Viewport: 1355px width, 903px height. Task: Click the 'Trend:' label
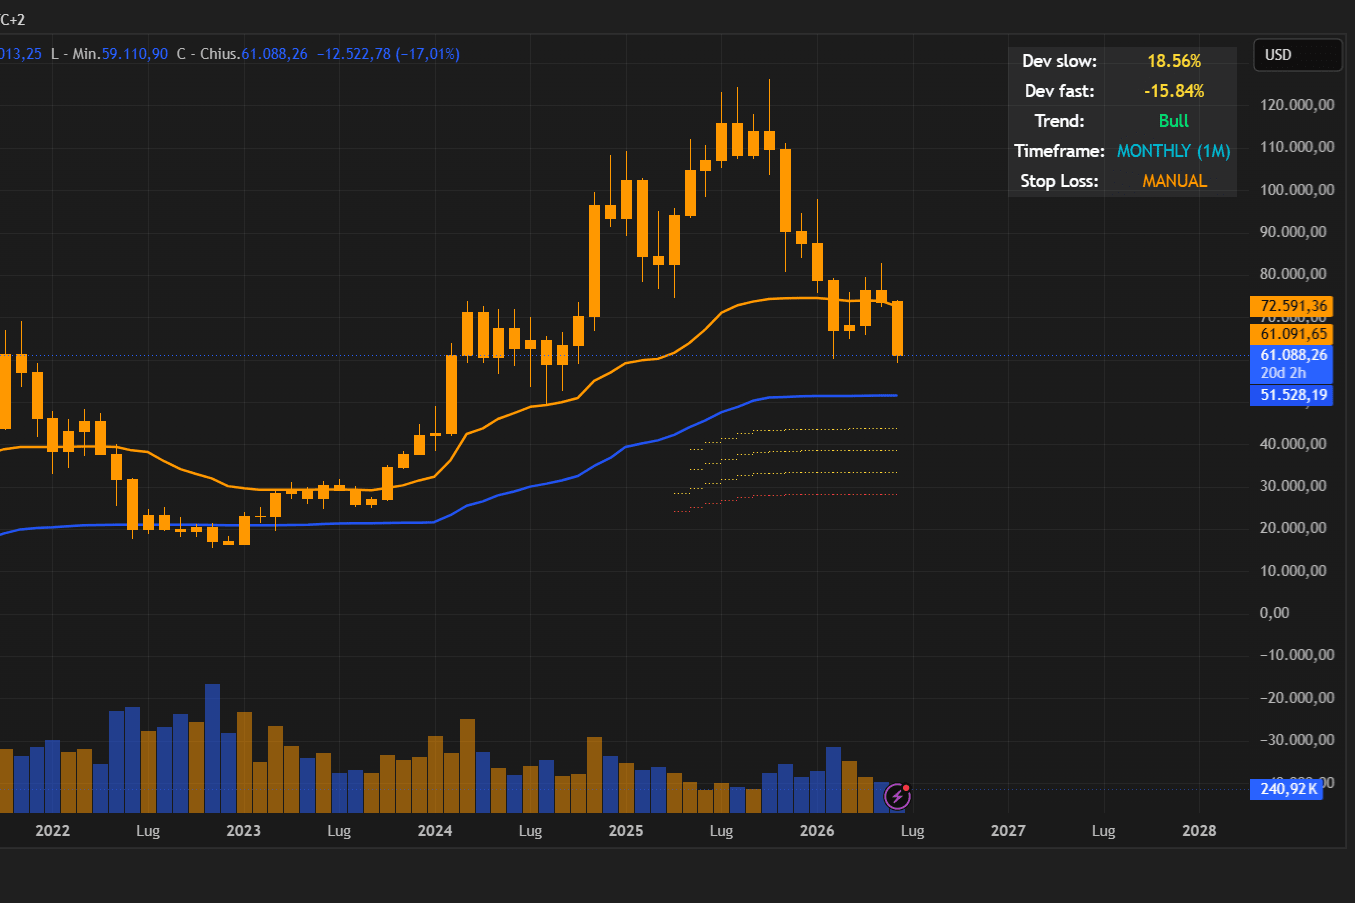point(1059,121)
